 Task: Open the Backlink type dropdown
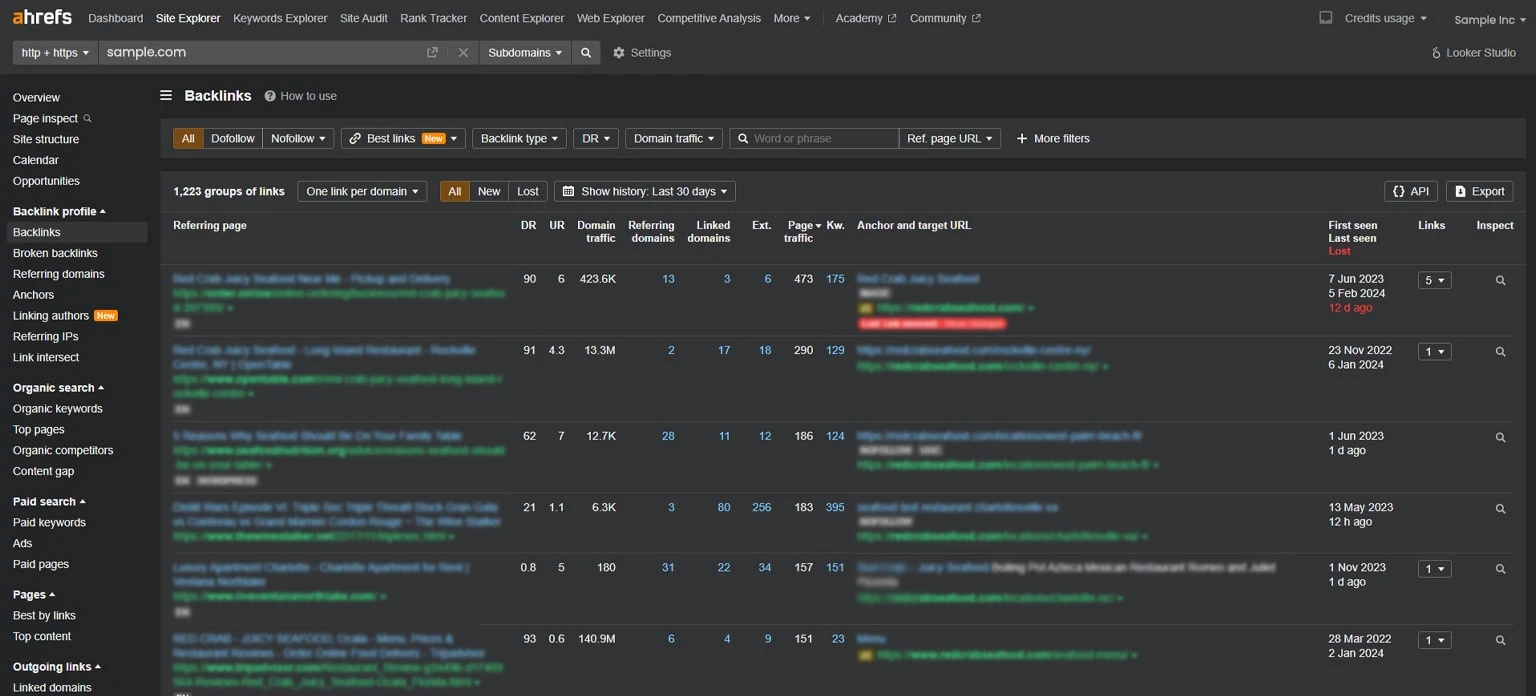[520, 138]
